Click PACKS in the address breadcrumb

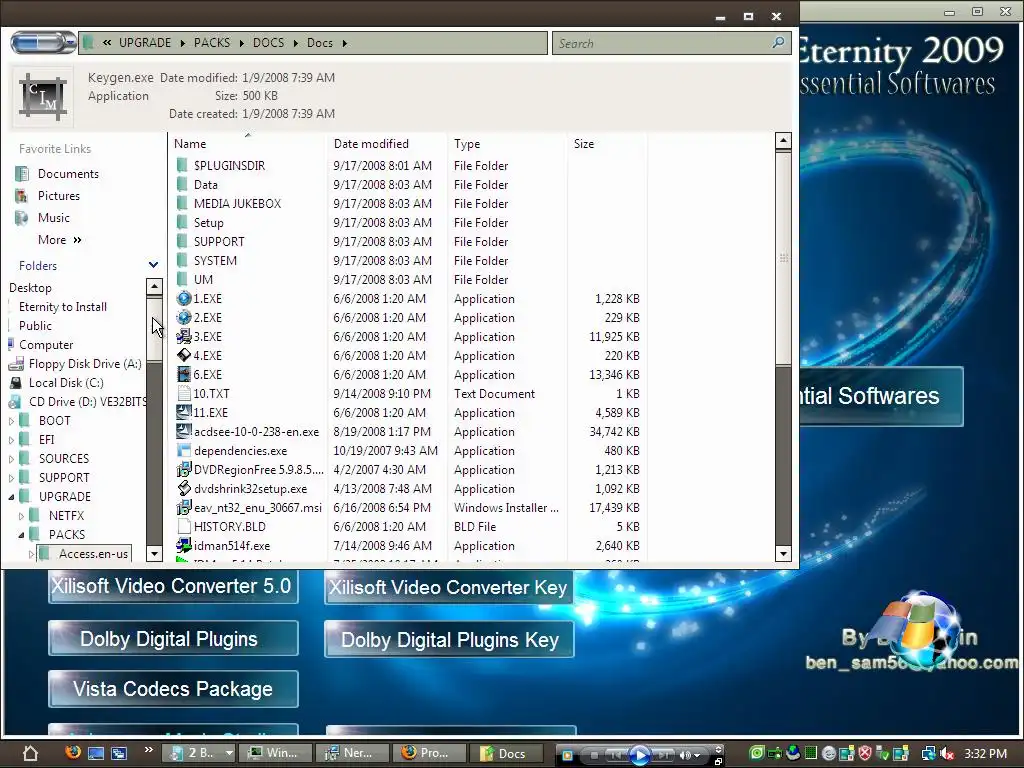pos(212,42)
